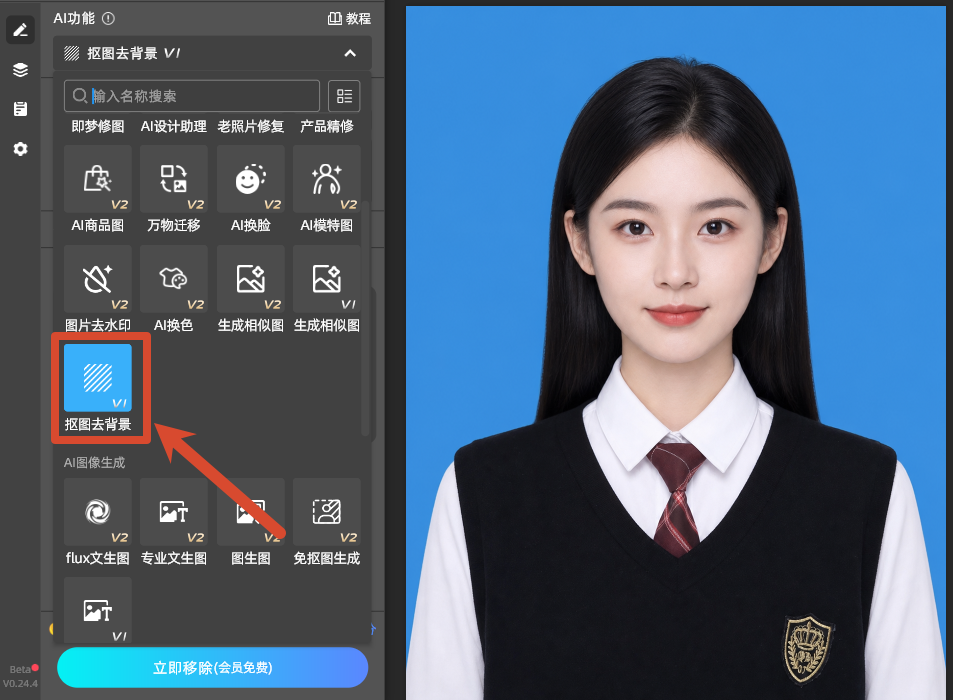Click the 输入名称搜索 search field
The width and height of the screenshot is (953, 700).
192,96
